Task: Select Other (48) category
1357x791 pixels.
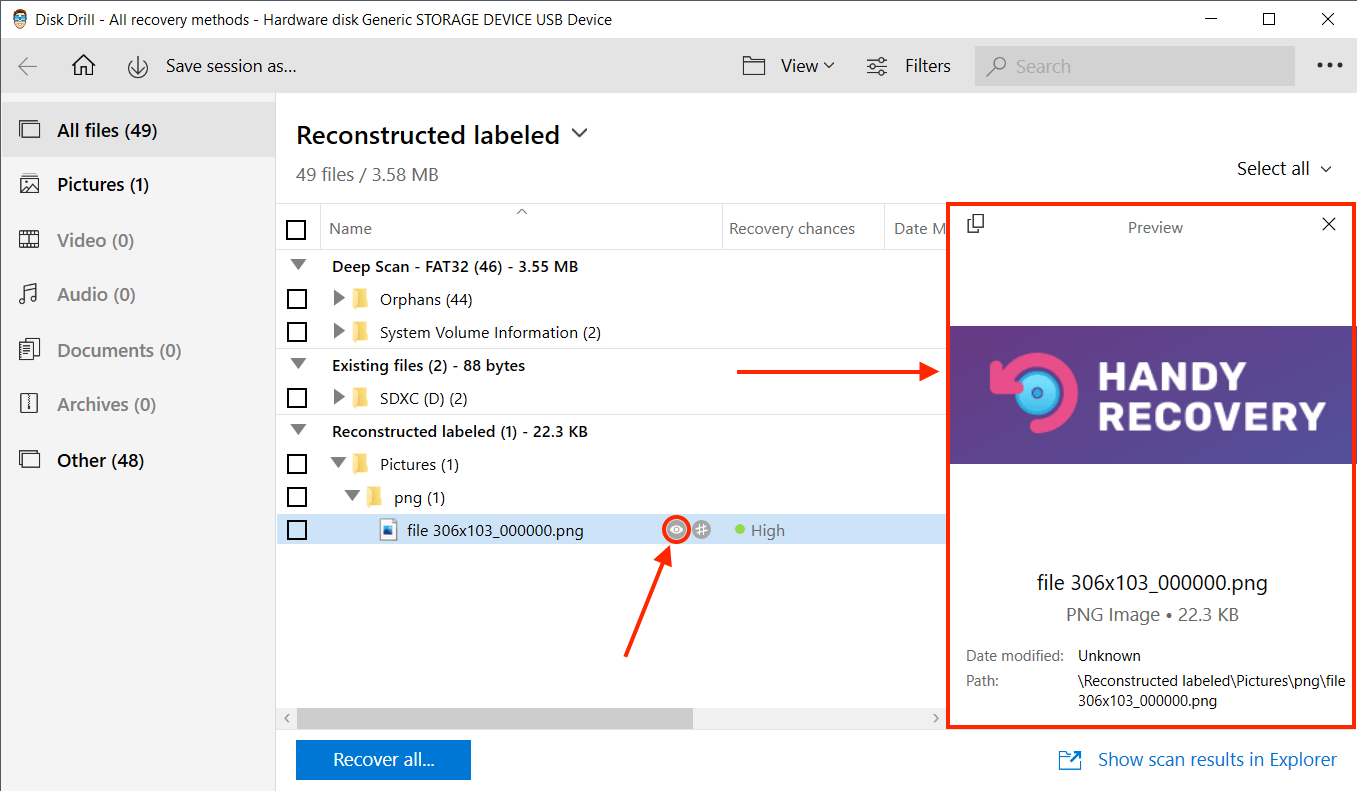Action: pos(138,460)
